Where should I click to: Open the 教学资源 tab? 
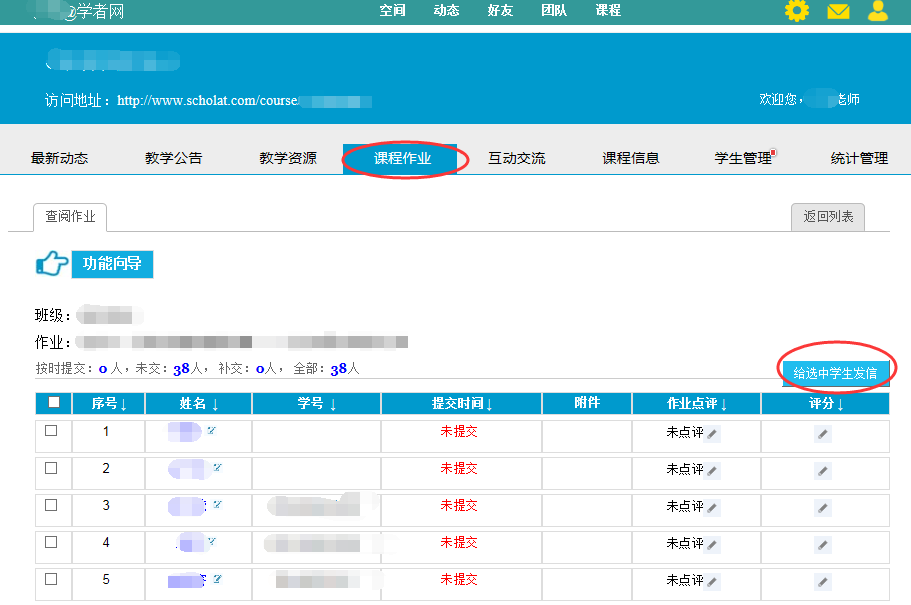pyautogui.click(x=288, y=158)
